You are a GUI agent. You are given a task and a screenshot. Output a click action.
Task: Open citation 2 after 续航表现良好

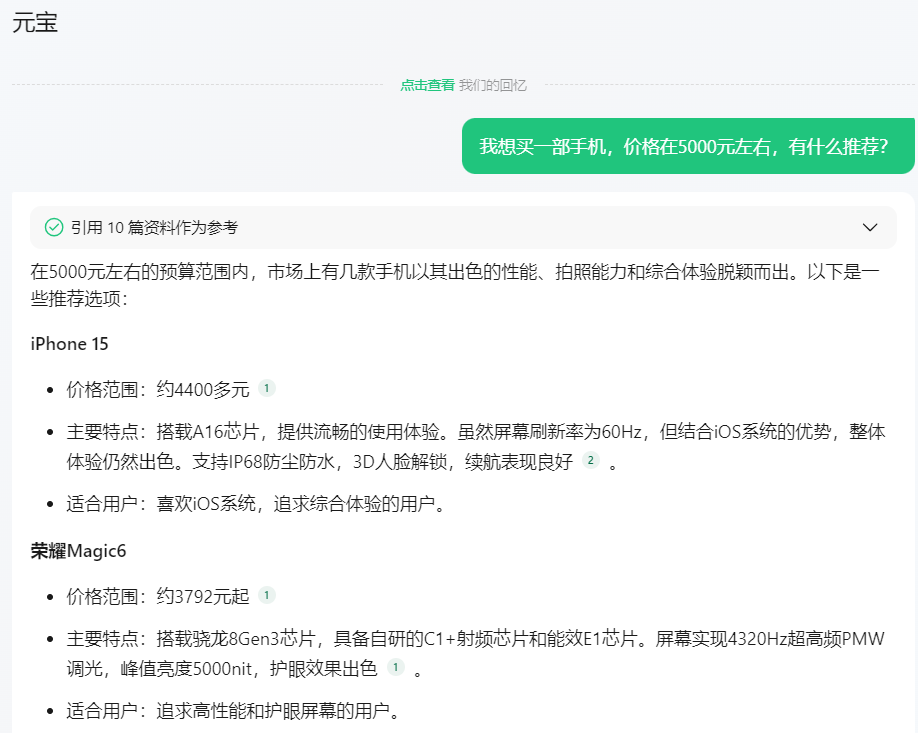click(591, 460)
